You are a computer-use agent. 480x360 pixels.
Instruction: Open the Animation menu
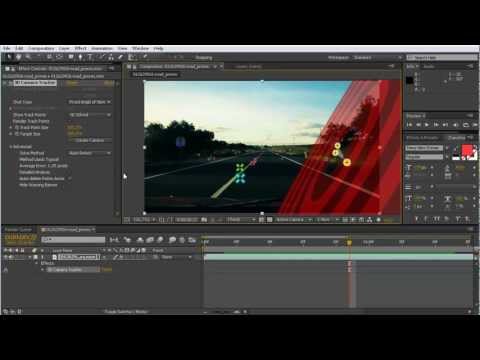click(x=102, y=48)
